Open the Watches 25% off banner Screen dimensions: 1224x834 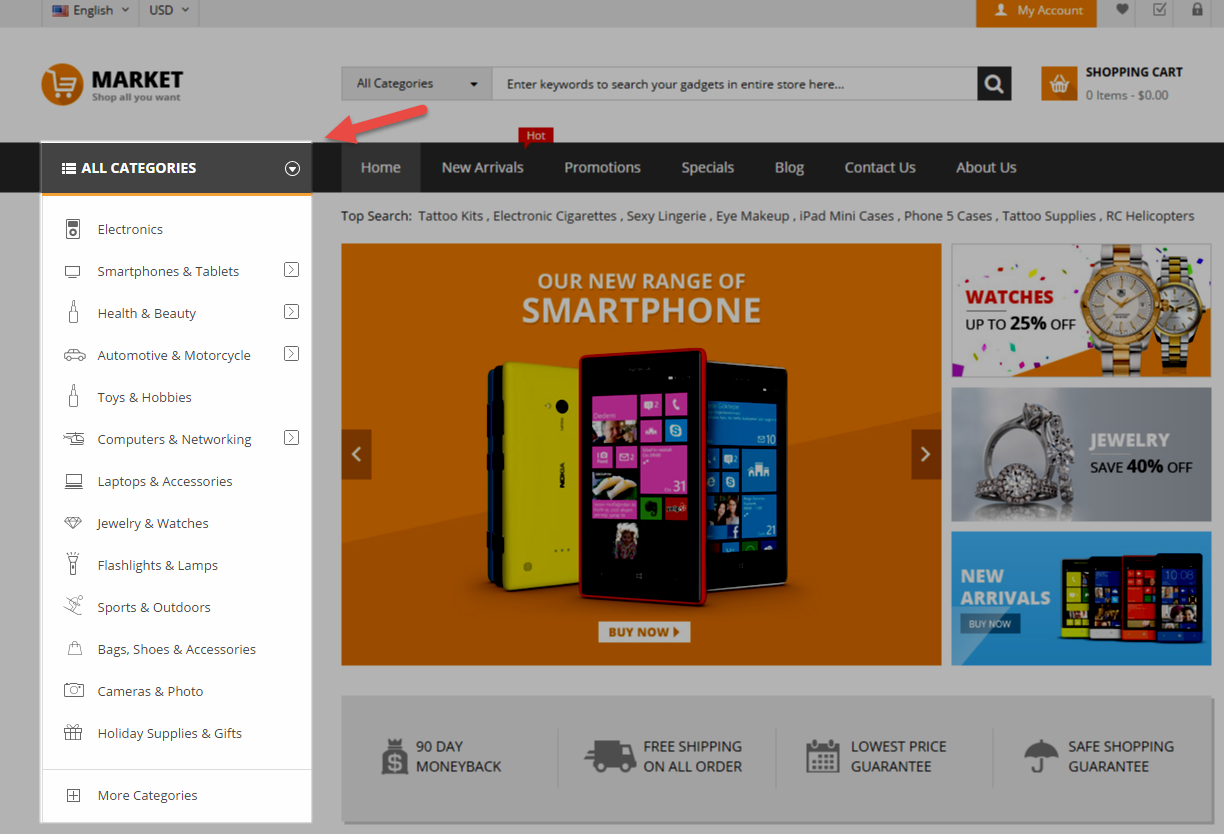tap(1081, 311)
